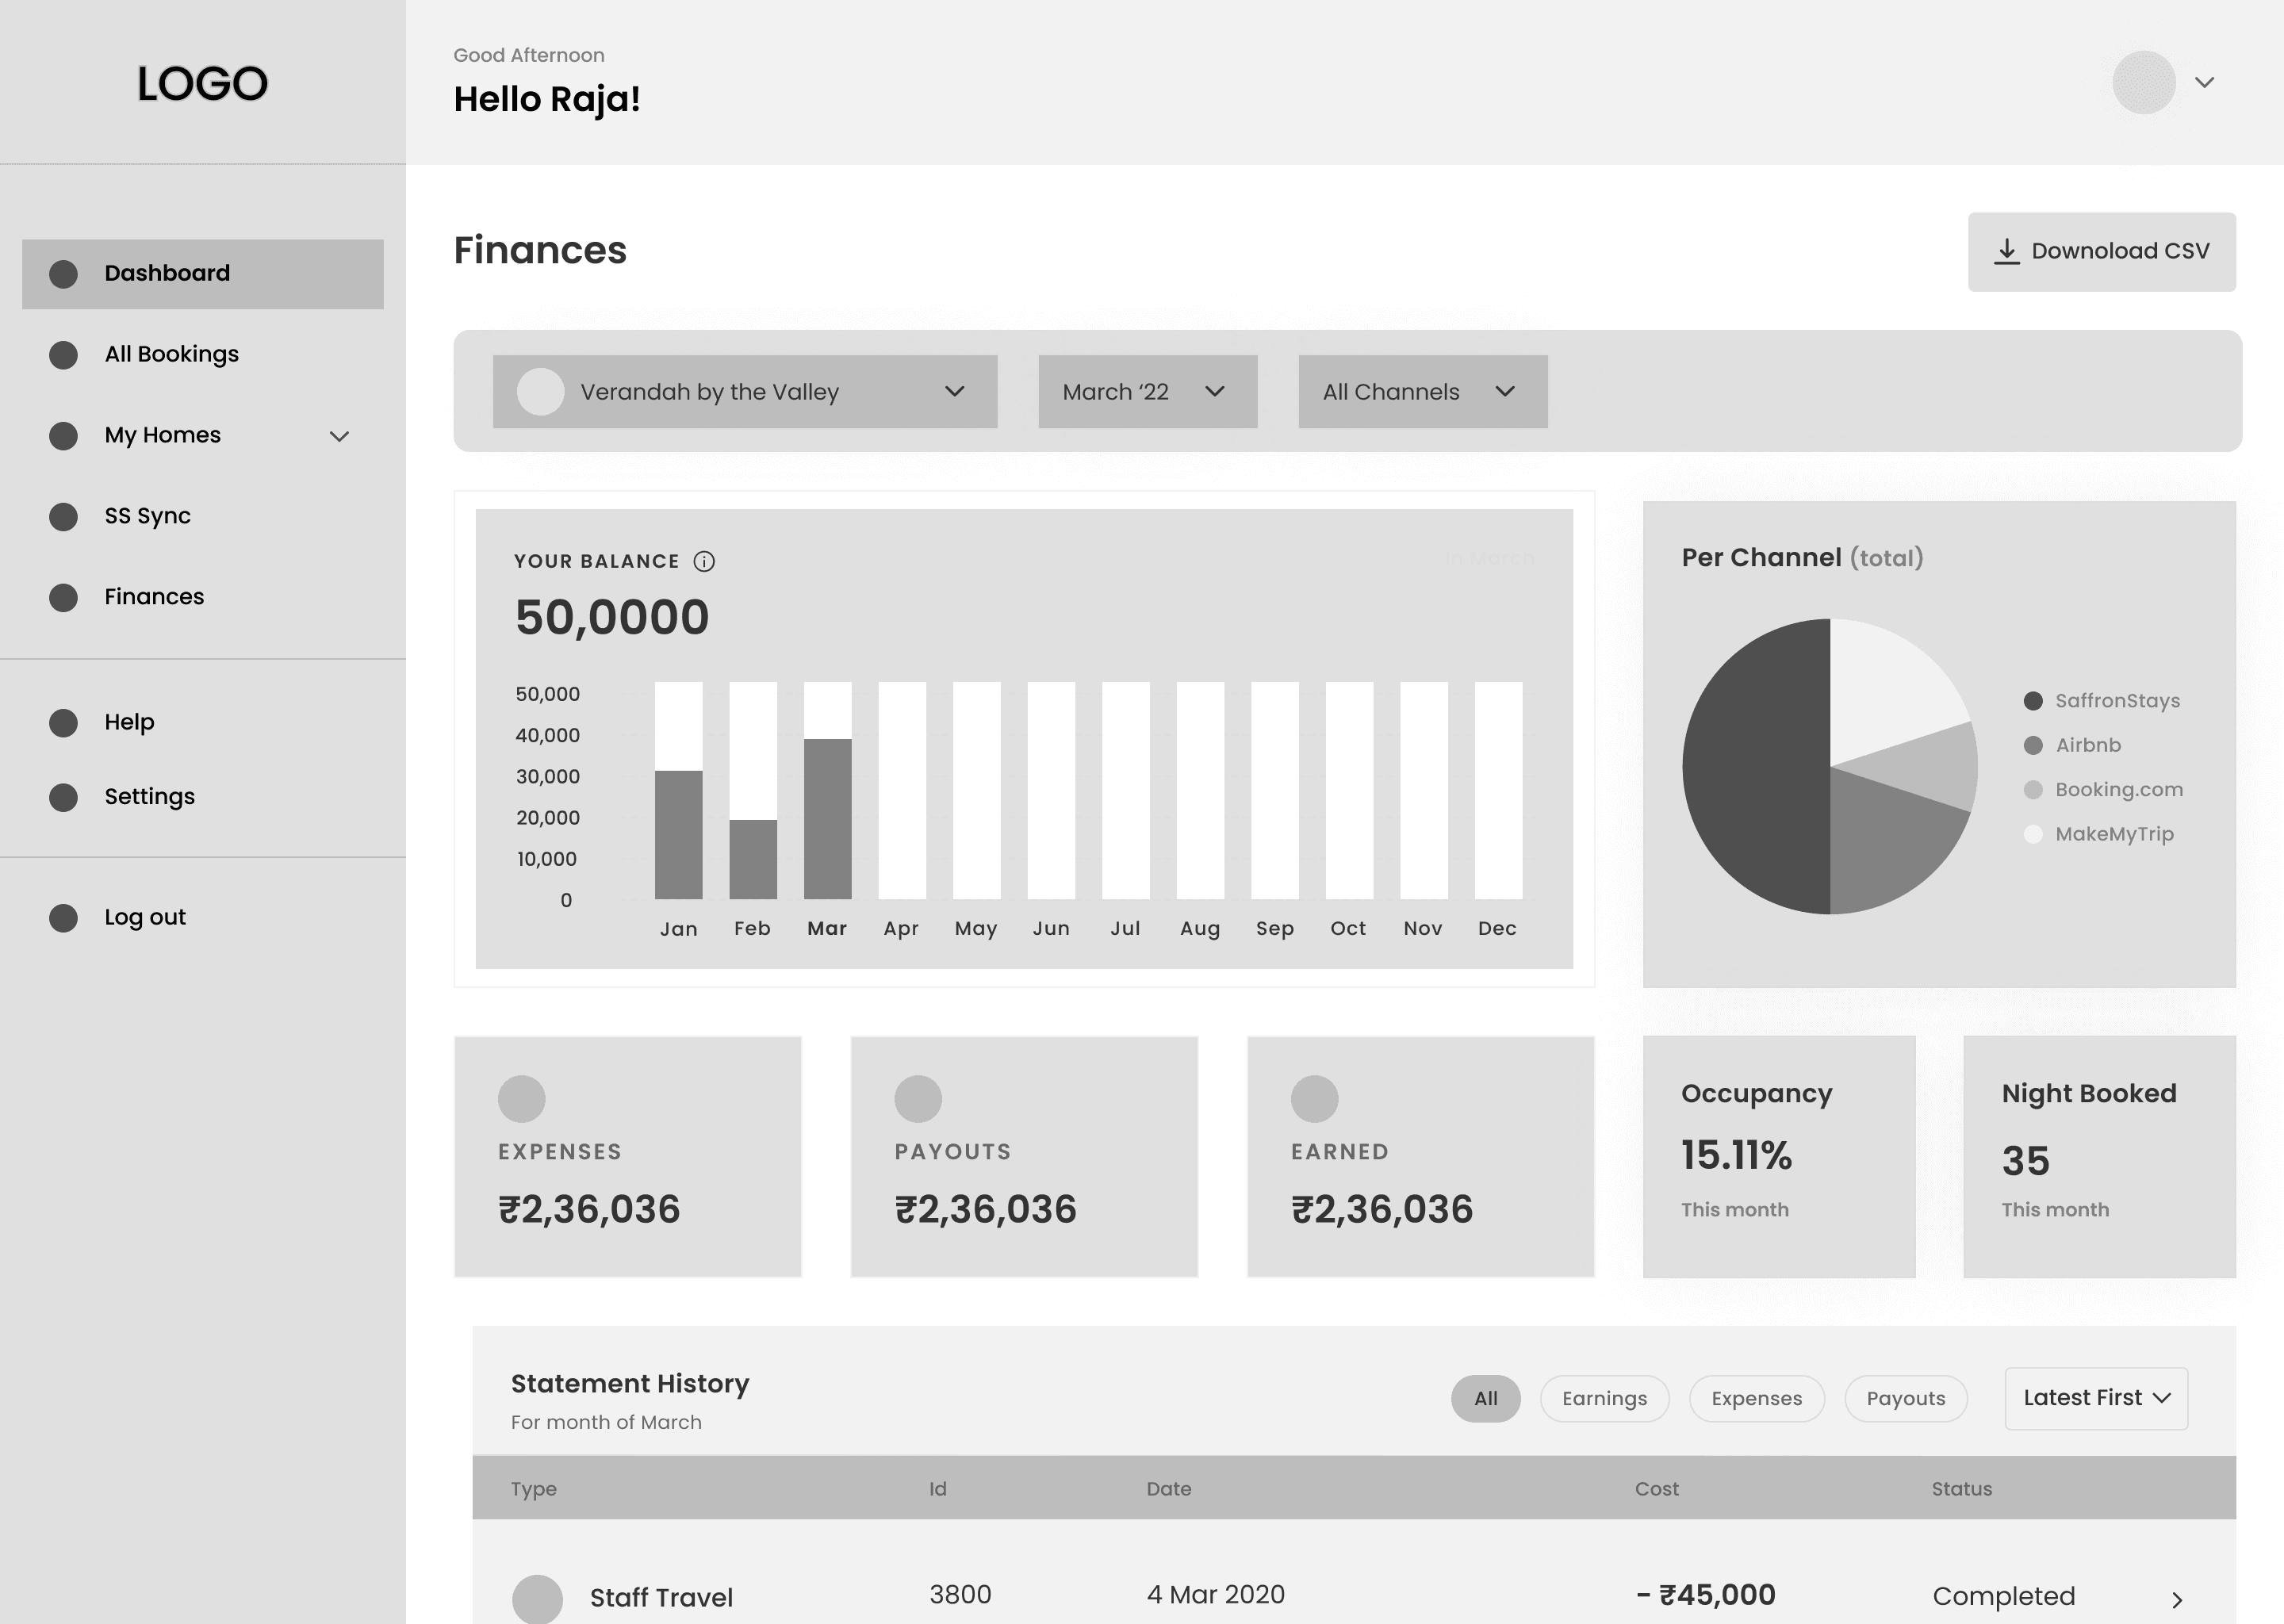Click Log out in sidebar

pos(145,917)
